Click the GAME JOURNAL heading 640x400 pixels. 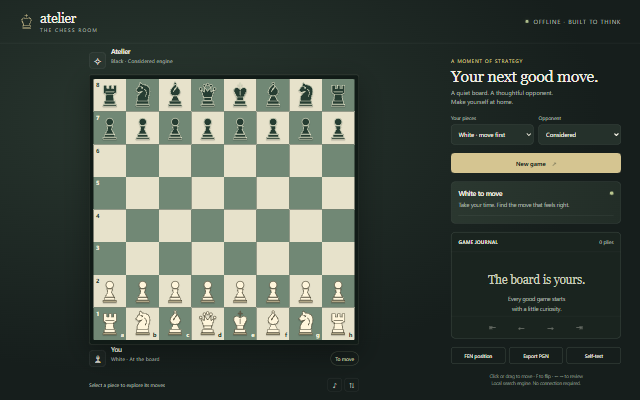[478, 242]
